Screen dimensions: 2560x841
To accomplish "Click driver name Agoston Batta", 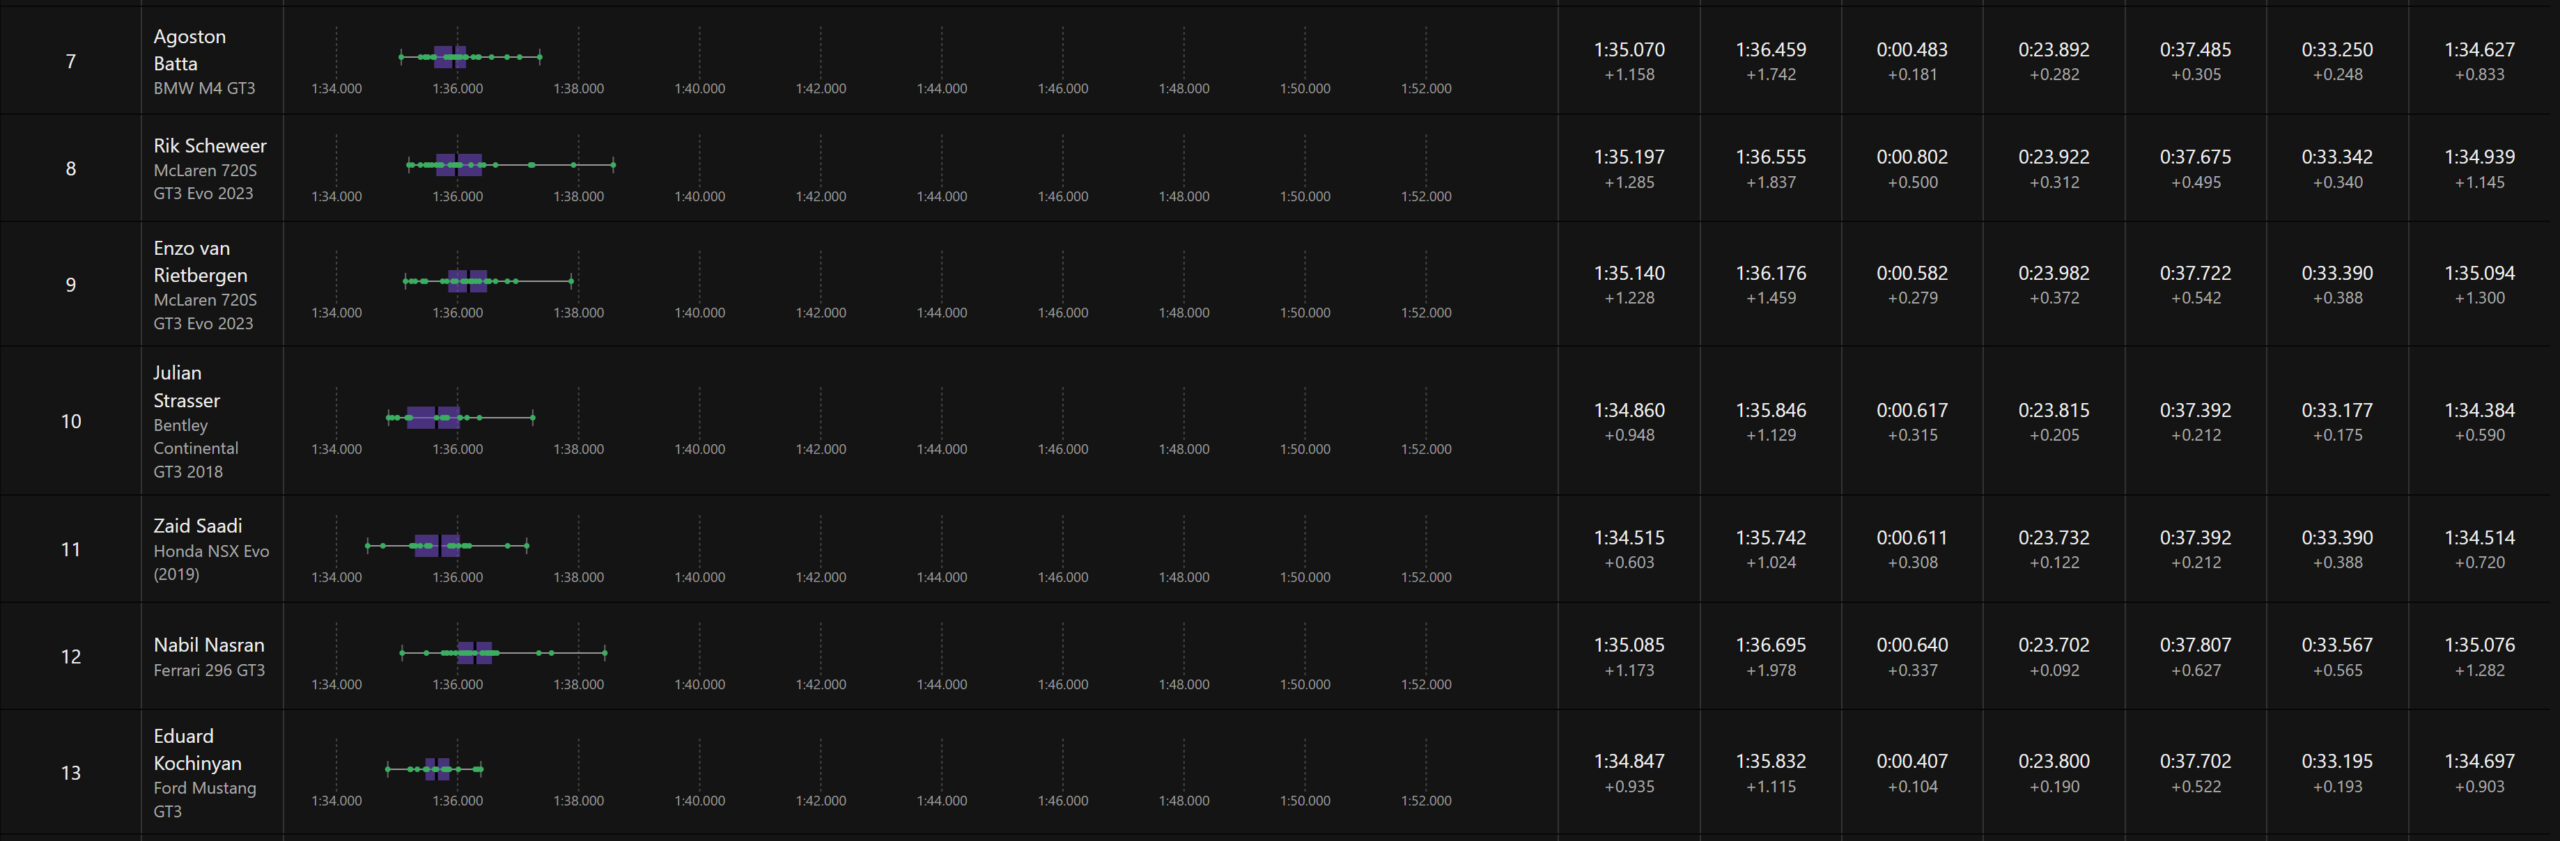I will coord(190,50).
